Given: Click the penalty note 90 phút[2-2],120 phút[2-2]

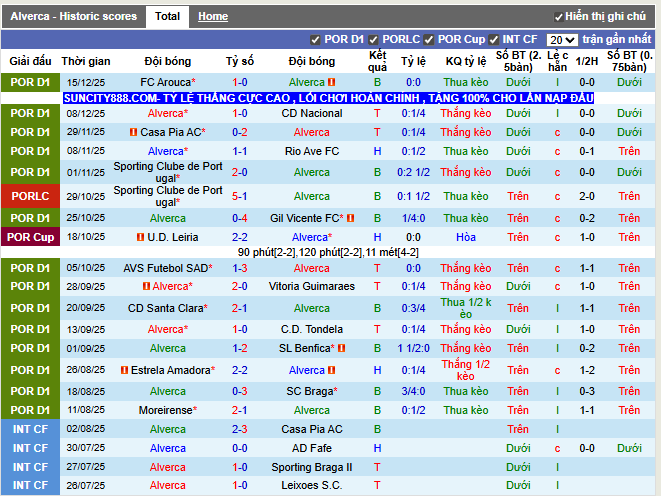Looking at the screenshot, I should (328, 252).
